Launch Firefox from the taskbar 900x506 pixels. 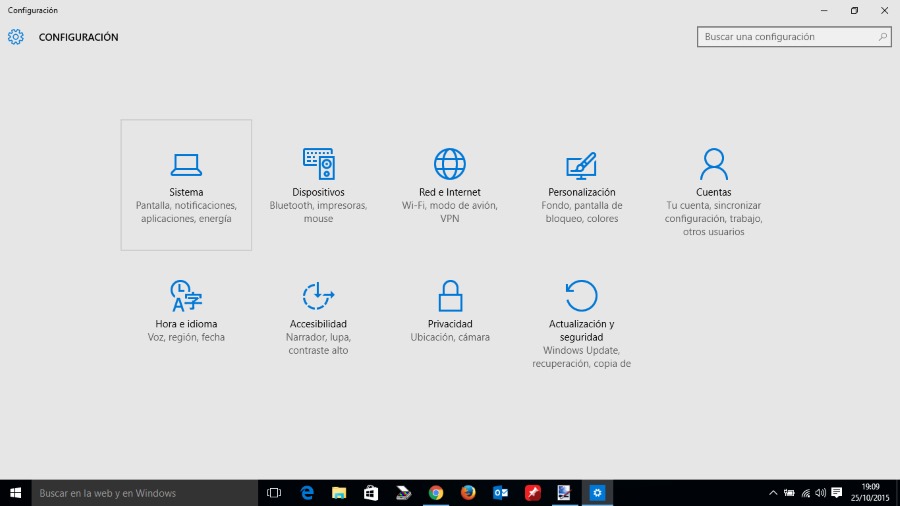tap(468, 493)
